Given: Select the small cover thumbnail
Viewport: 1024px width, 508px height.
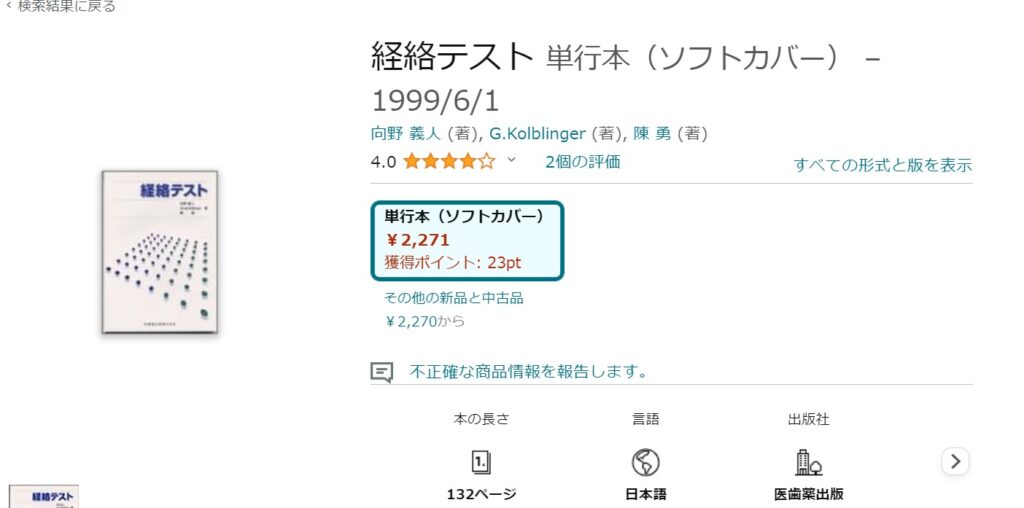Looking at the screenshot, I should click(x=44, y=497).
